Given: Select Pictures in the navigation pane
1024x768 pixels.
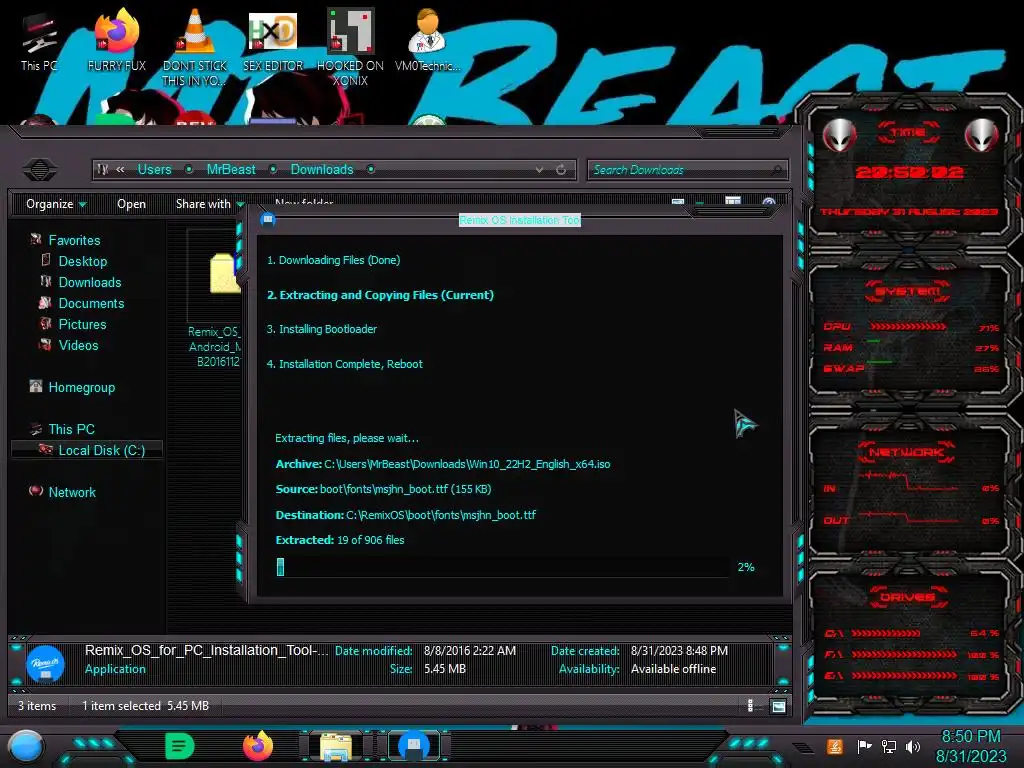Looking at the screenshot, I should click(82, 324).
